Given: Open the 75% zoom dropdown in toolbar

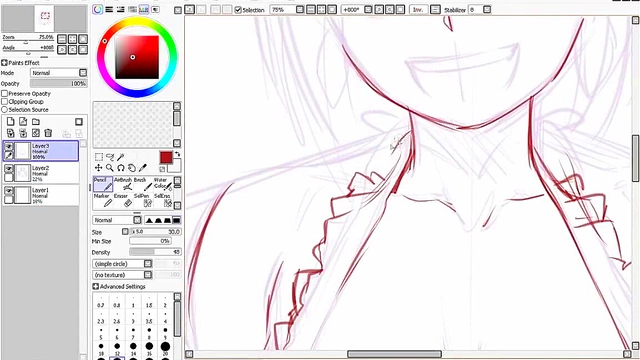Looking at the screenshot, I should (x=300, y=9).
